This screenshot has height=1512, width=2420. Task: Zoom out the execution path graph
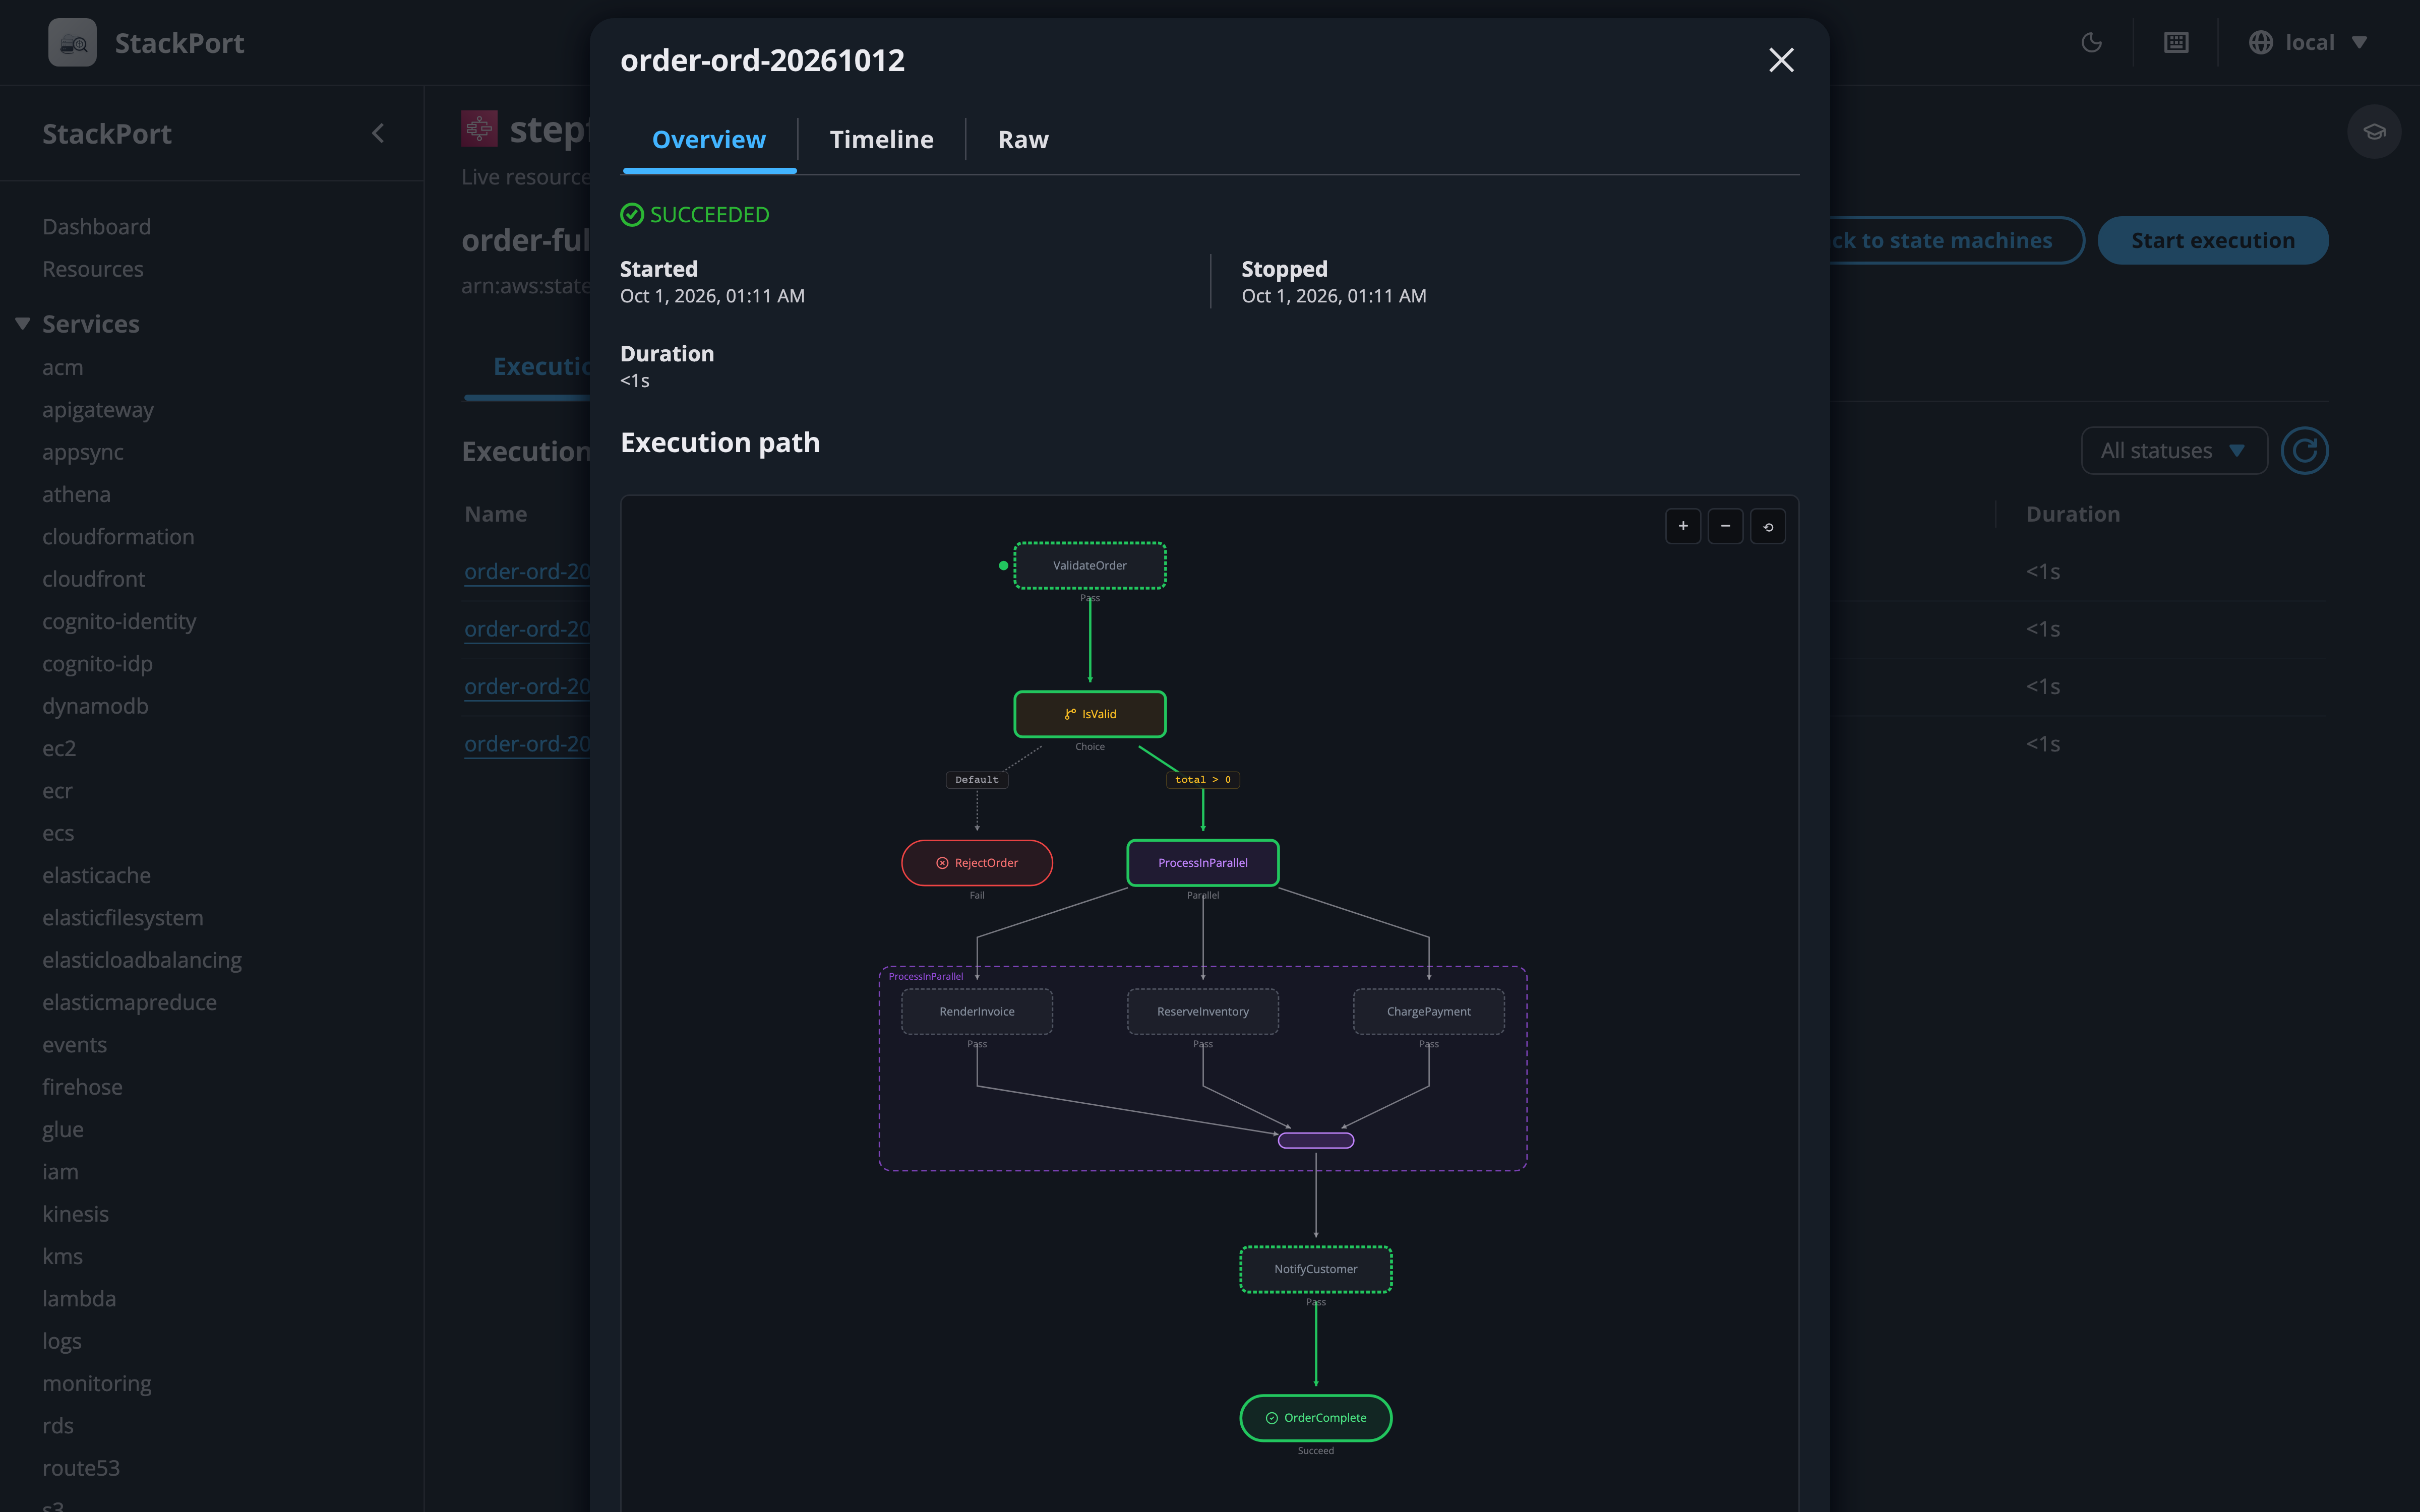tap(1725, 526)
